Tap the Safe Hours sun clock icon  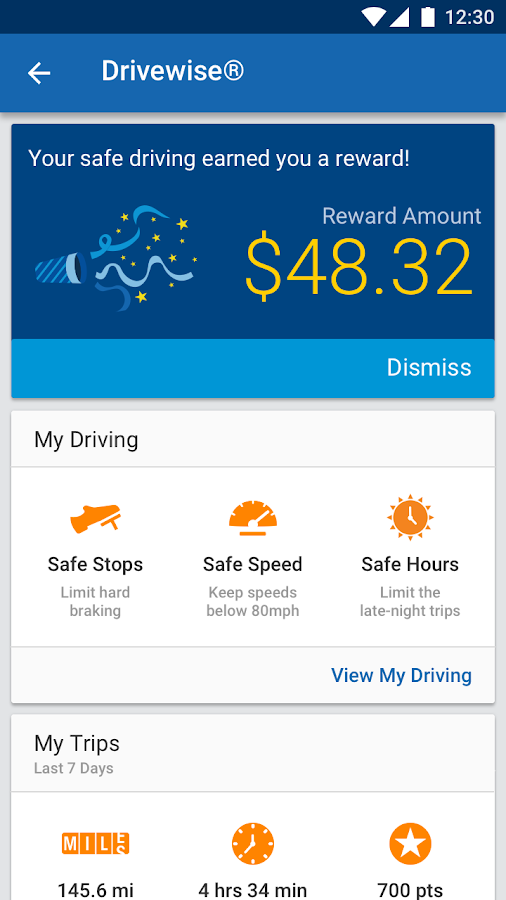(x=410, y=517)
